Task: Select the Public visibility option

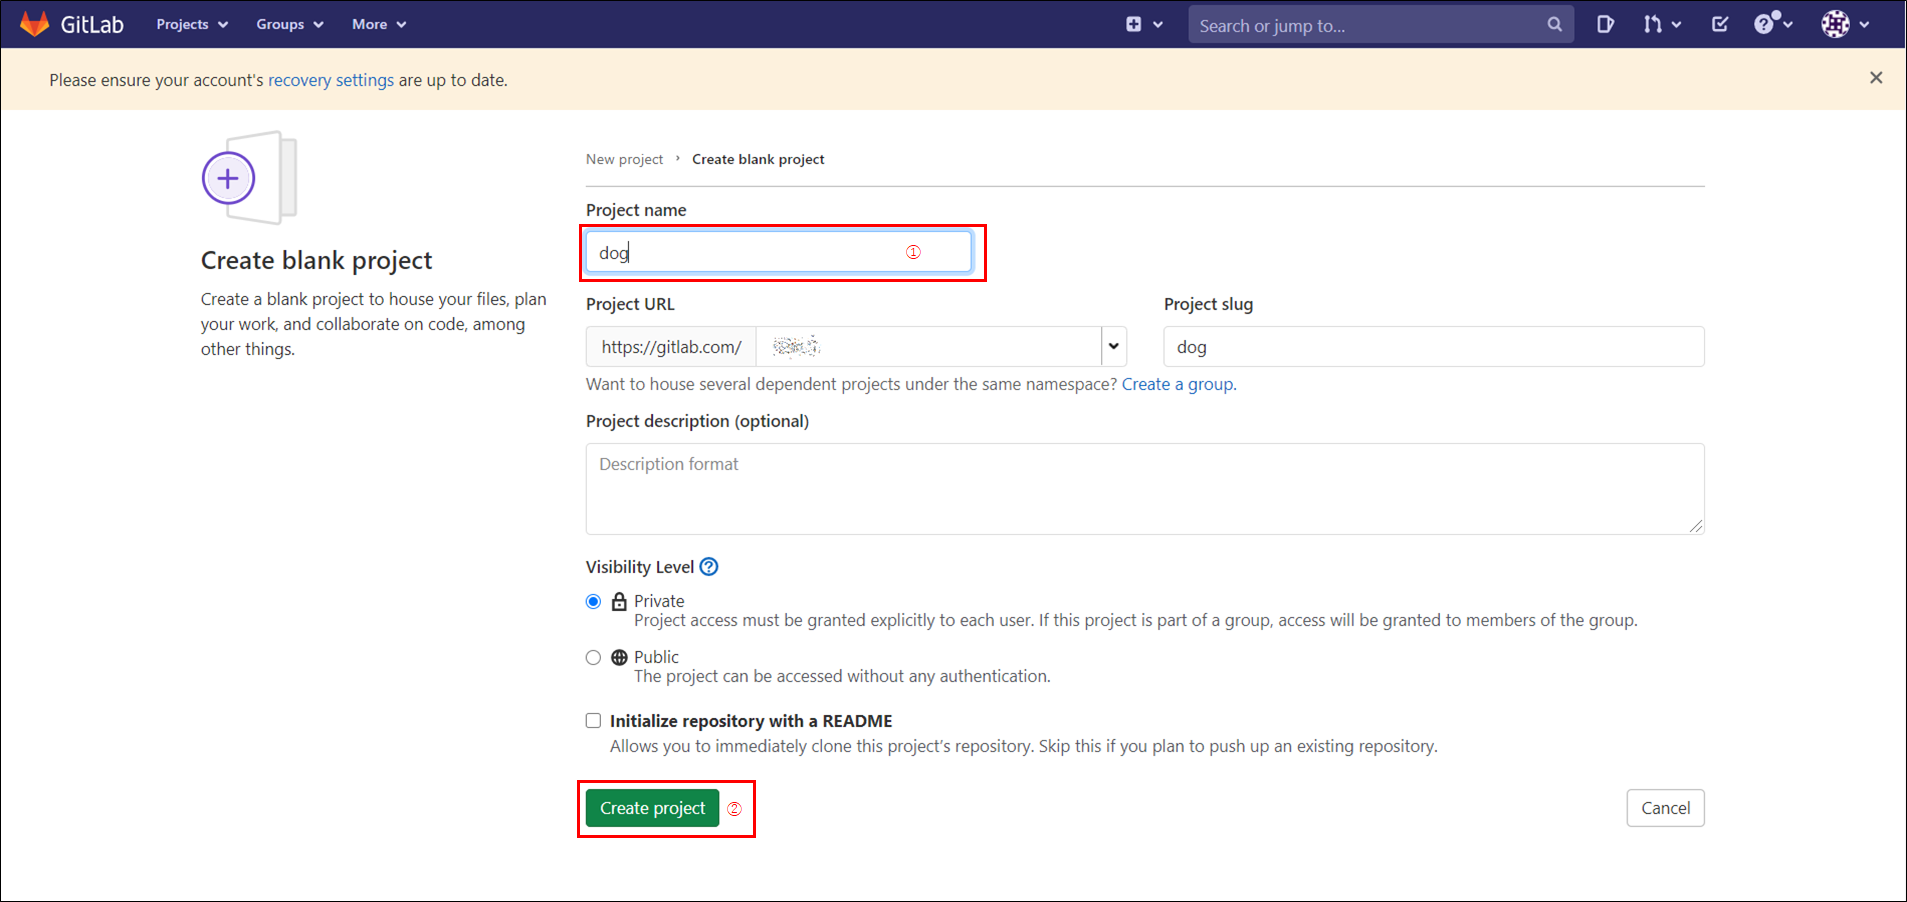Action: (x=593, y=657)
